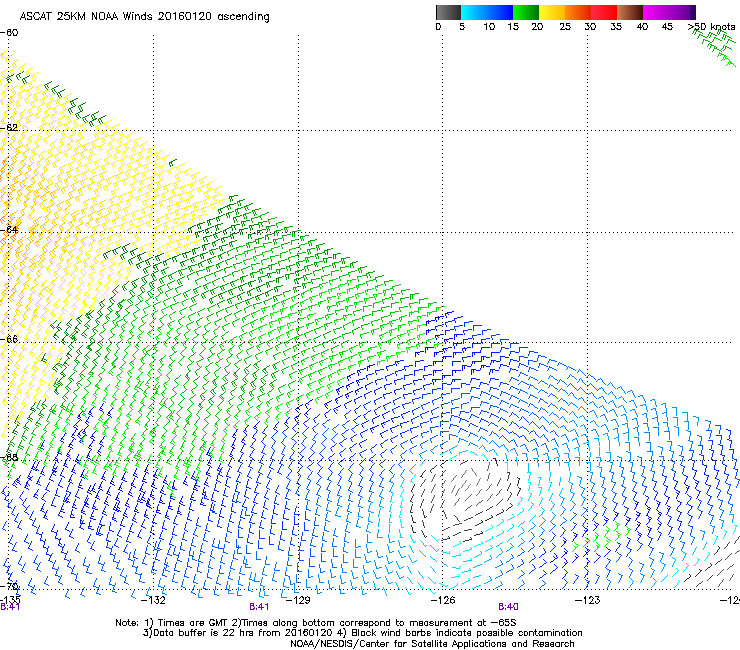Click the legend label 15
Screen dimensions: 740x650
pos(513,27)
